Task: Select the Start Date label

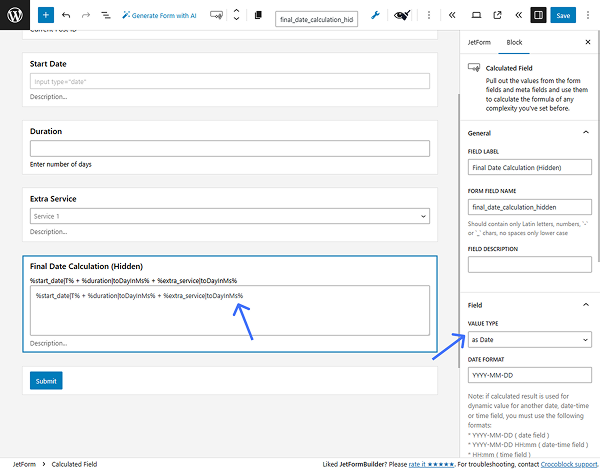Action: pyautogui.click(x=48, y=64)
